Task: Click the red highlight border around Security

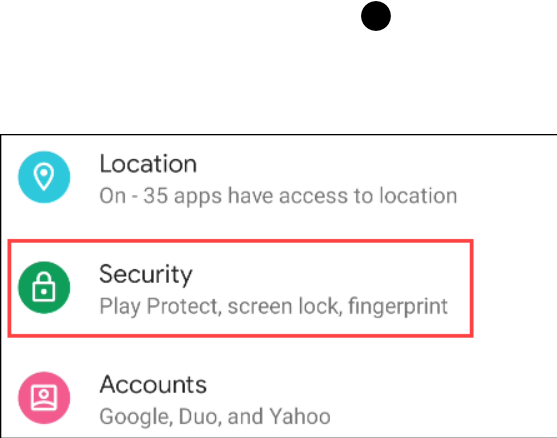Action: 240,241
